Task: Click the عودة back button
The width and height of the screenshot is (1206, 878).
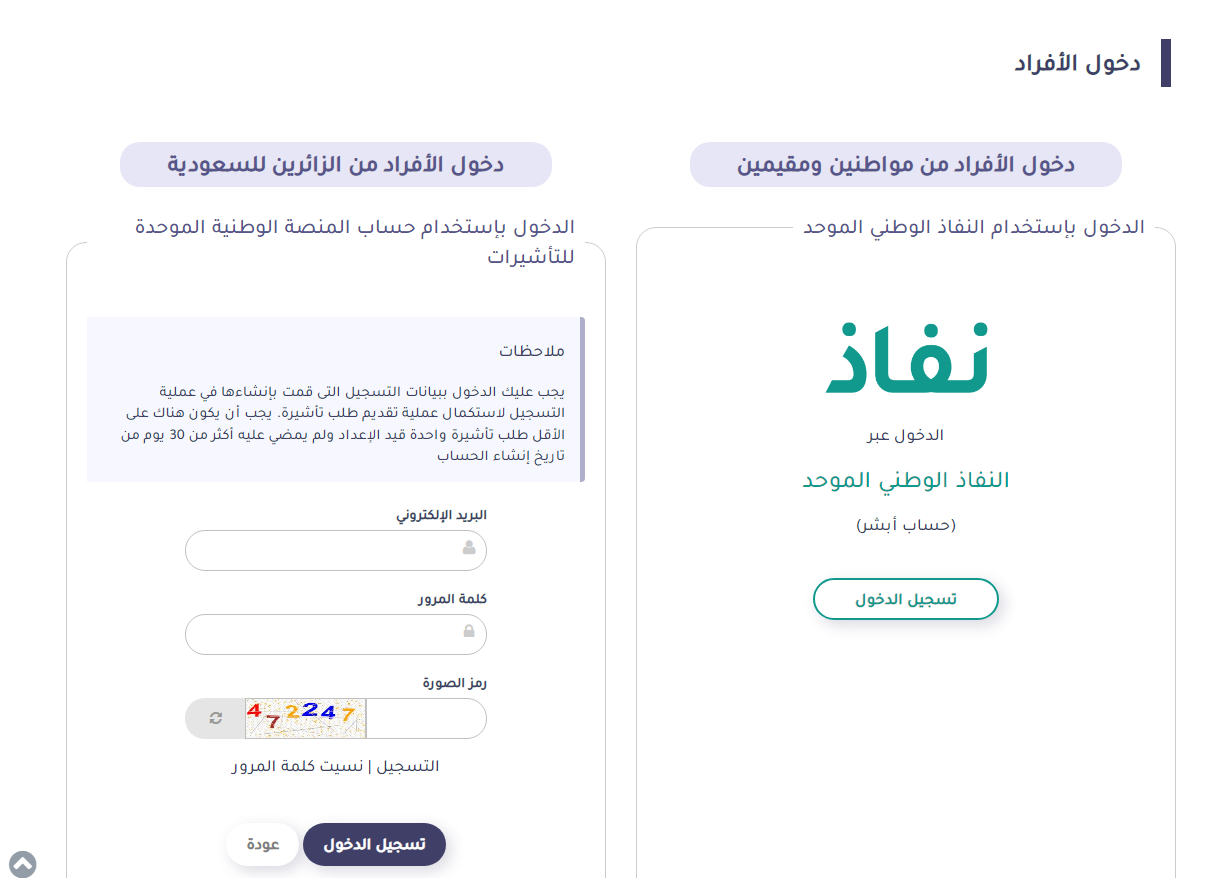Action: tap(262, 844)
